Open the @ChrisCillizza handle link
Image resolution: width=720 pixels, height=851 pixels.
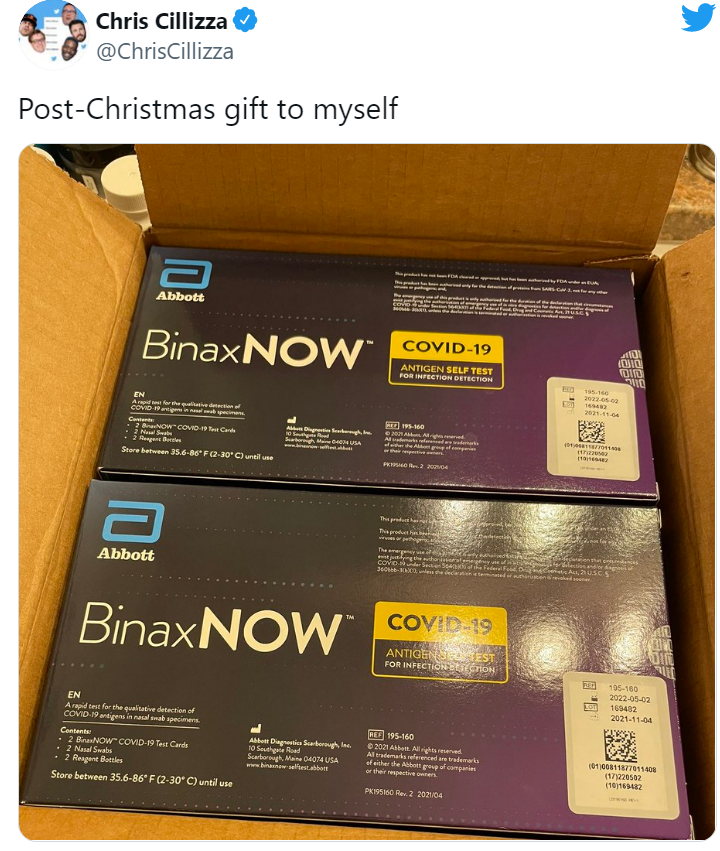click(x=164, y=52)
